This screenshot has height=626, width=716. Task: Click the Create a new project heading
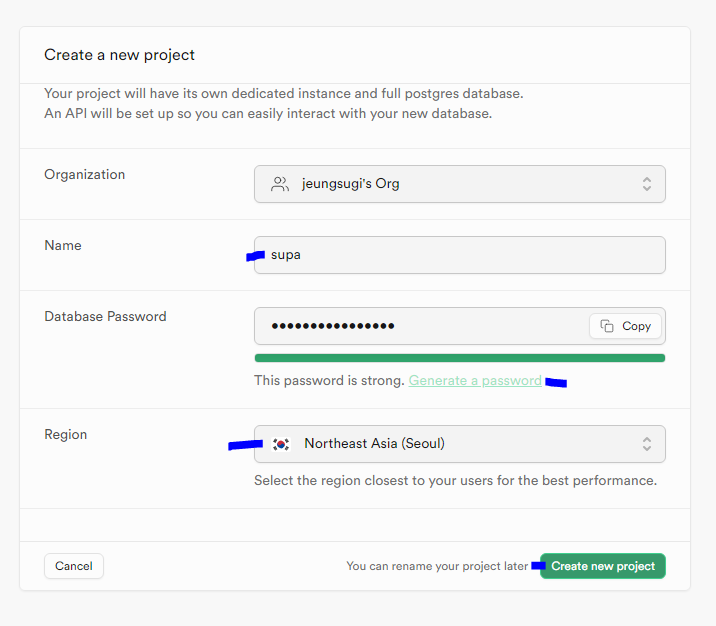click(x=119, y=55)
